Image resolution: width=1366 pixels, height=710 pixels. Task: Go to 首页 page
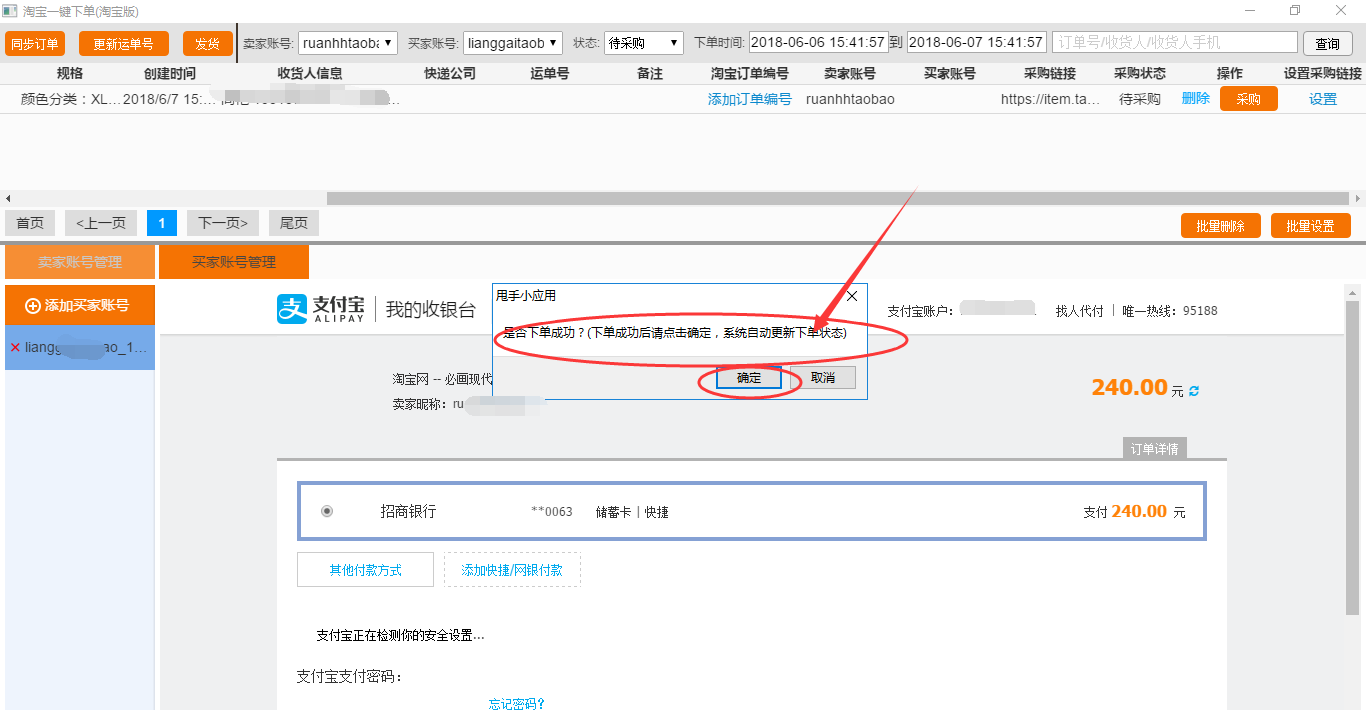coord(30,223)
